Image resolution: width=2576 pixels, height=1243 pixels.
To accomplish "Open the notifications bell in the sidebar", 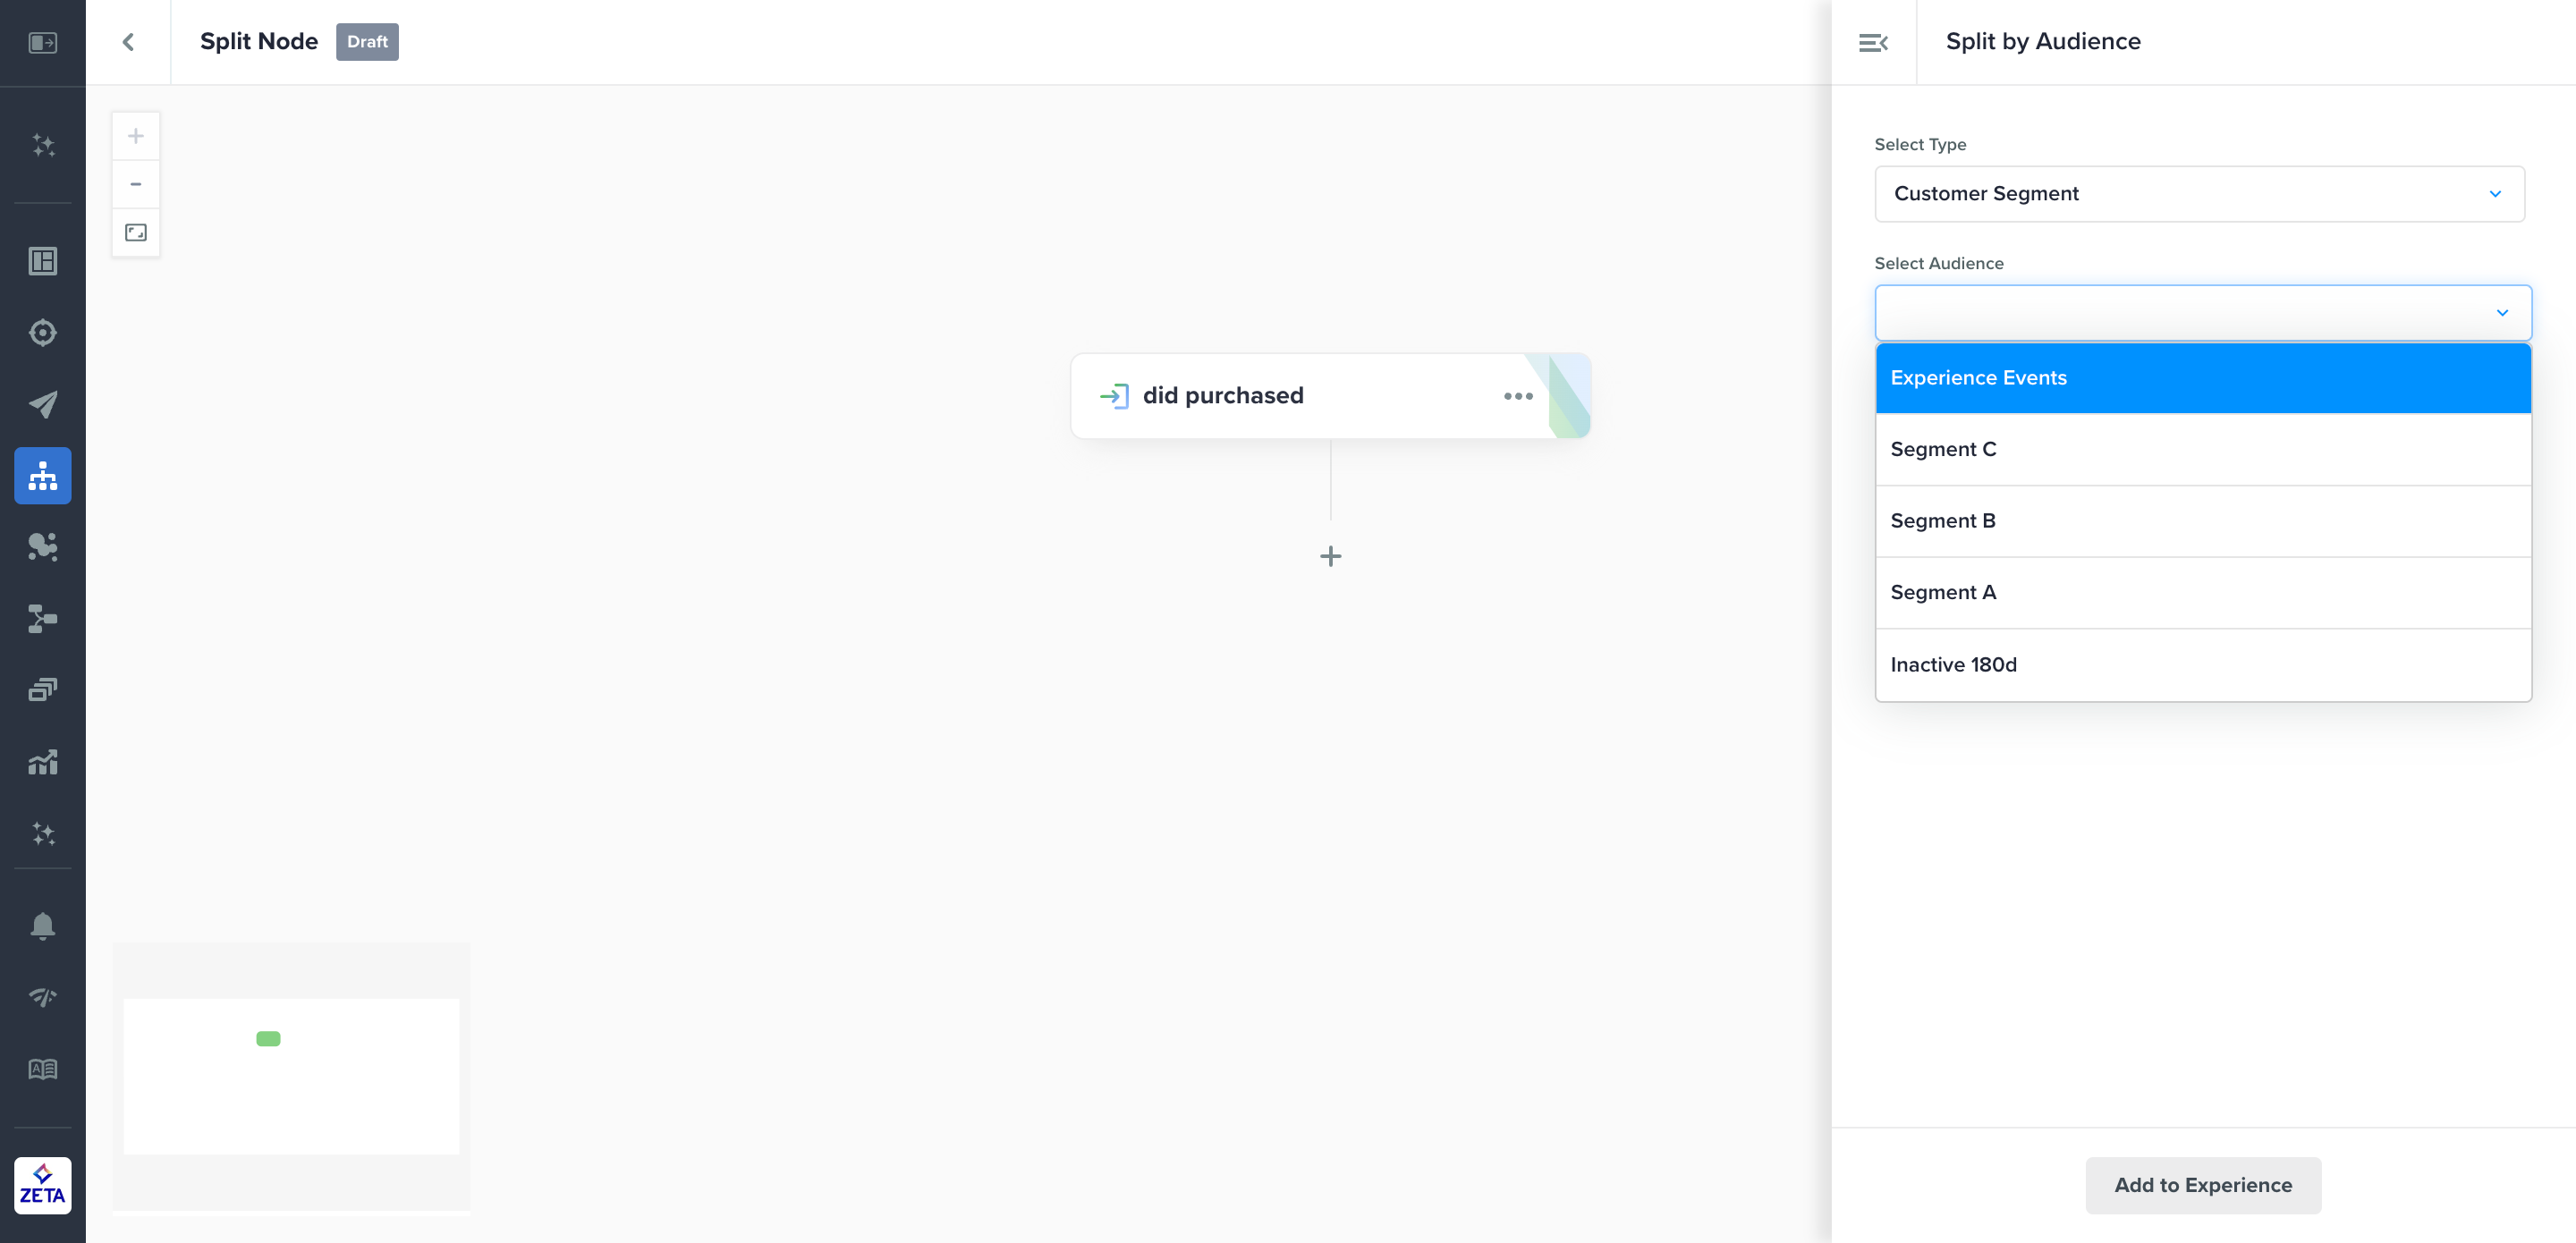I will [x=43, y=925].
